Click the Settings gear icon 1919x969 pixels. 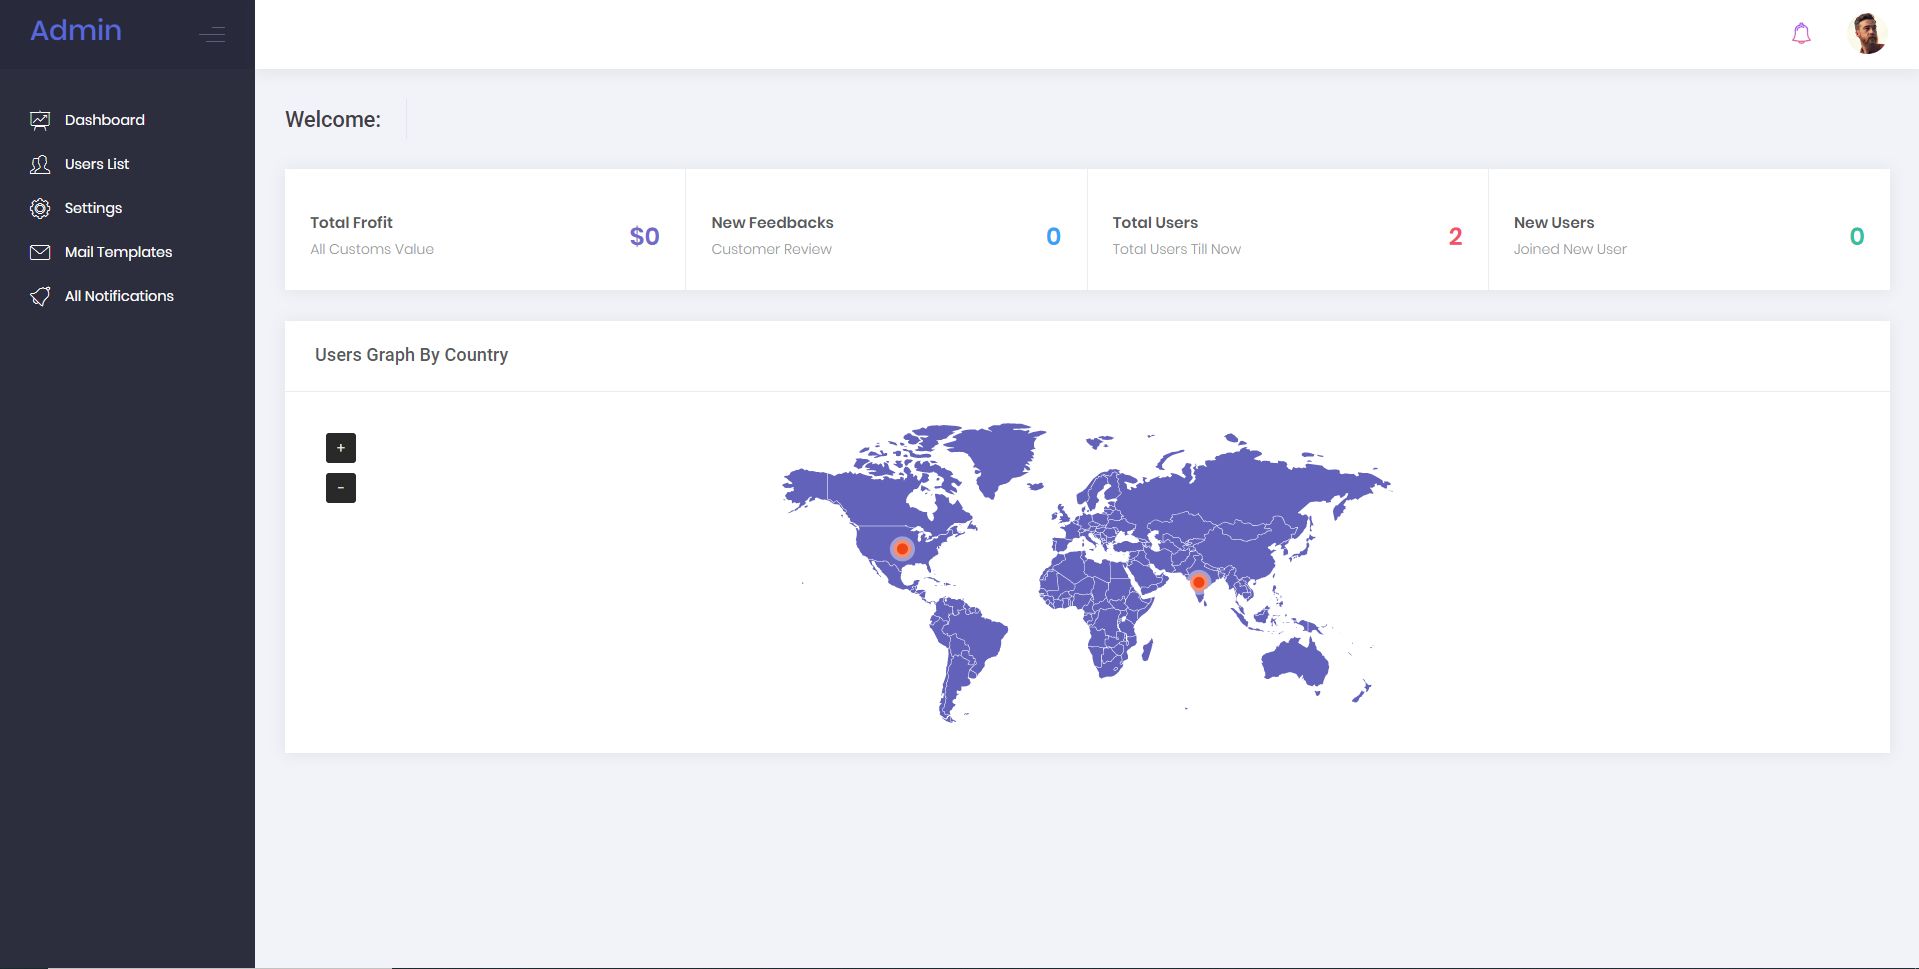click(x=40, y=208)
